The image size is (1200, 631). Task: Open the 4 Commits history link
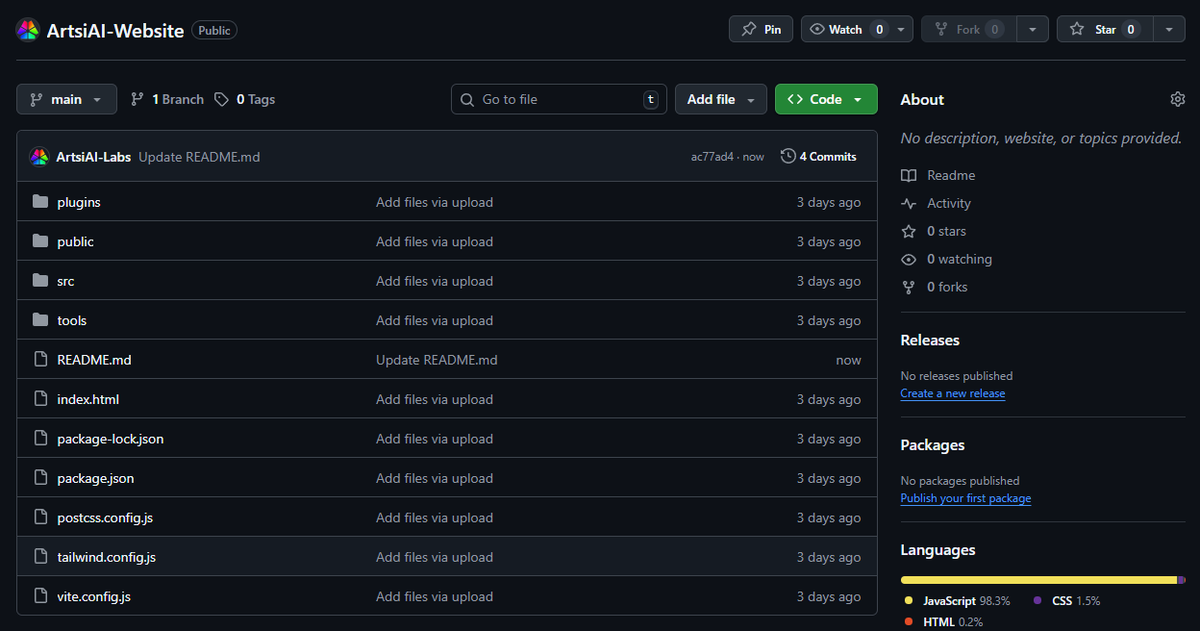click(818, 156)
